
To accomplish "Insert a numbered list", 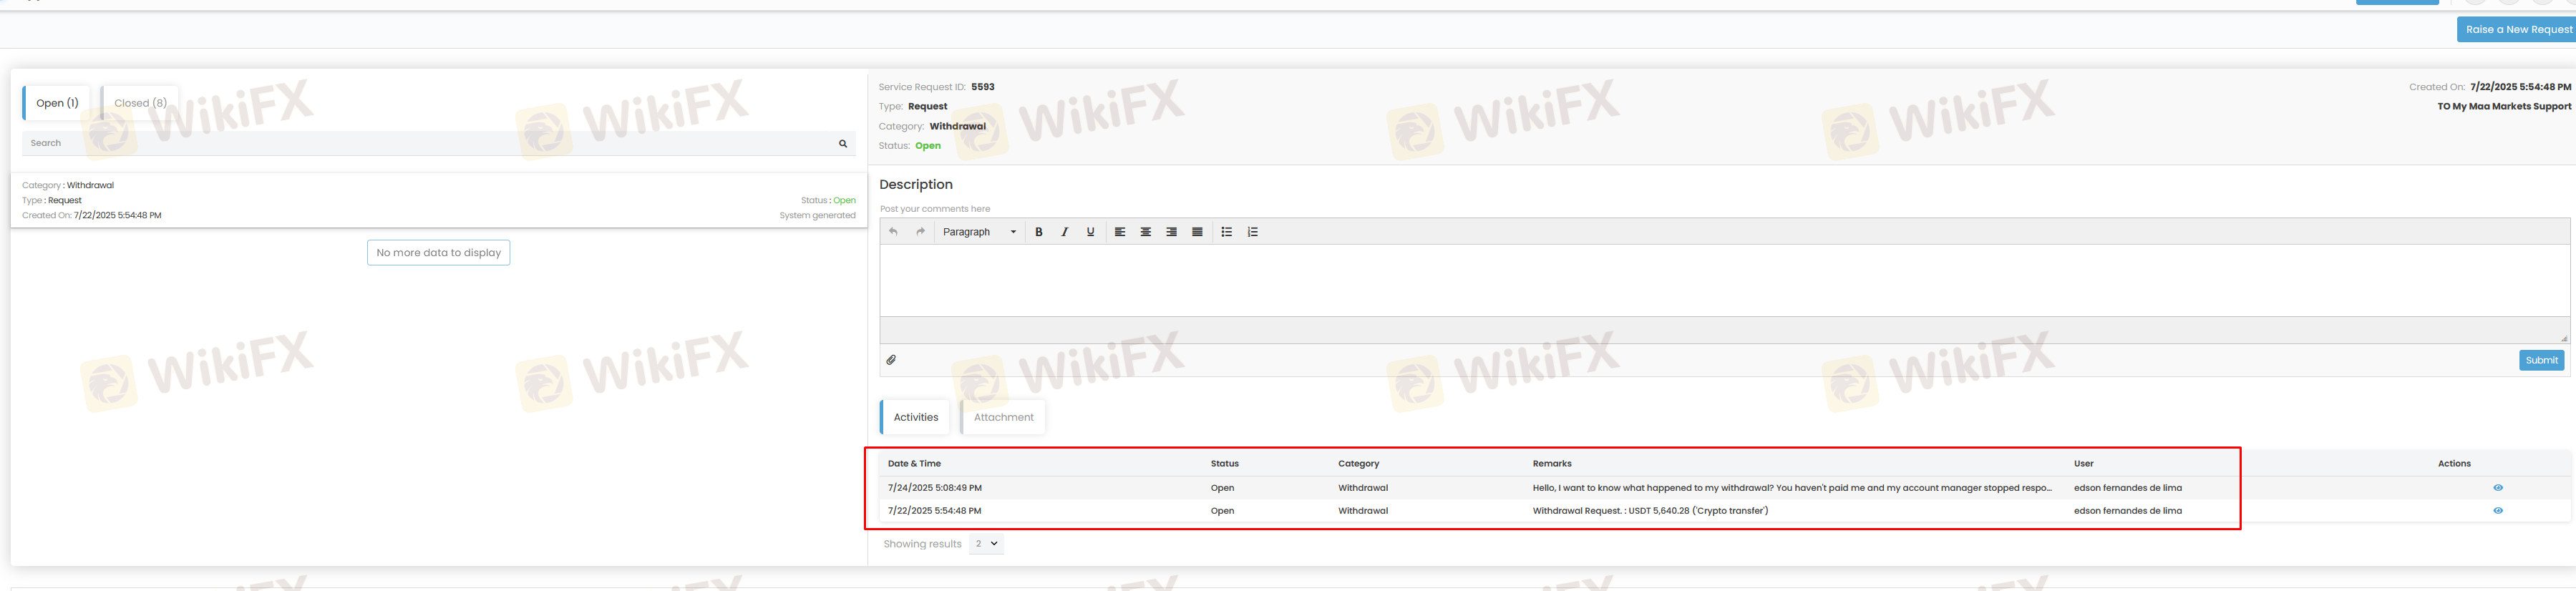I will coord(1253,232).
